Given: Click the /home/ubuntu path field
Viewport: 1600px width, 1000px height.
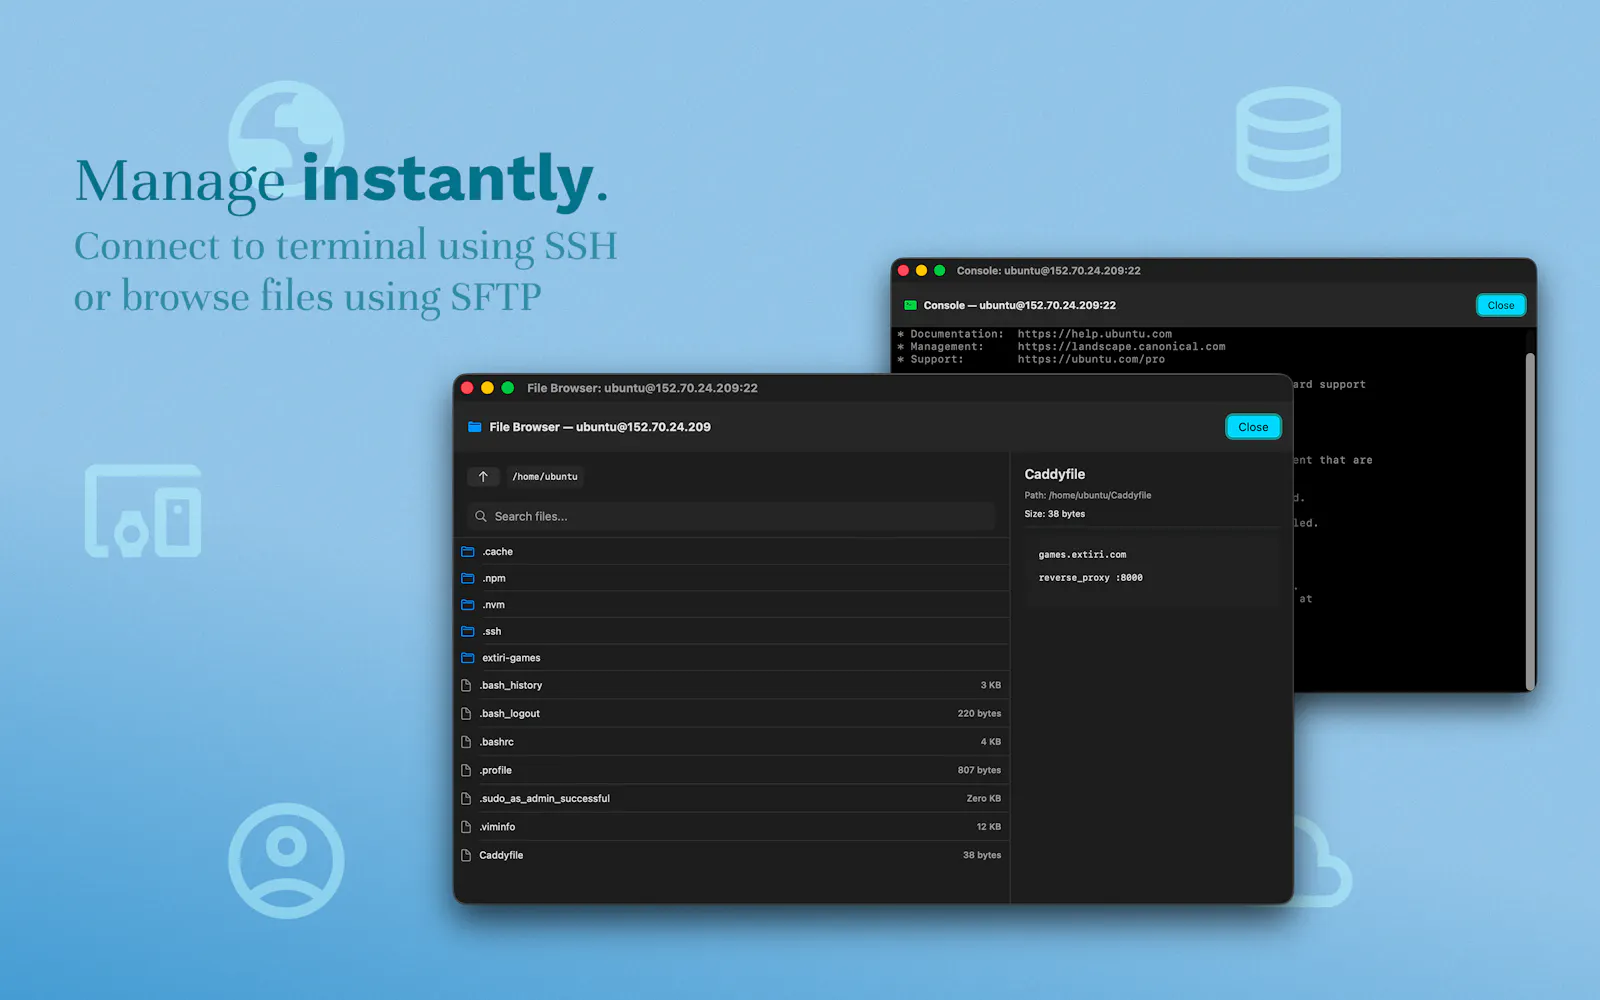Looking at the screenshot, I should pyautogui.click(x=545, y=477).
